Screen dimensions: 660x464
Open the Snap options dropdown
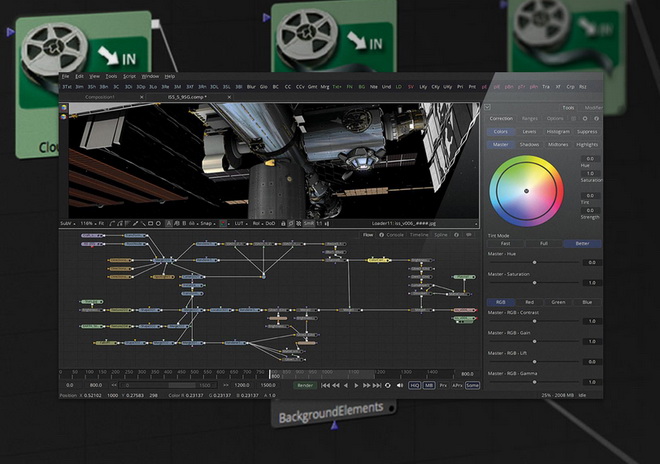coord(208,224)
